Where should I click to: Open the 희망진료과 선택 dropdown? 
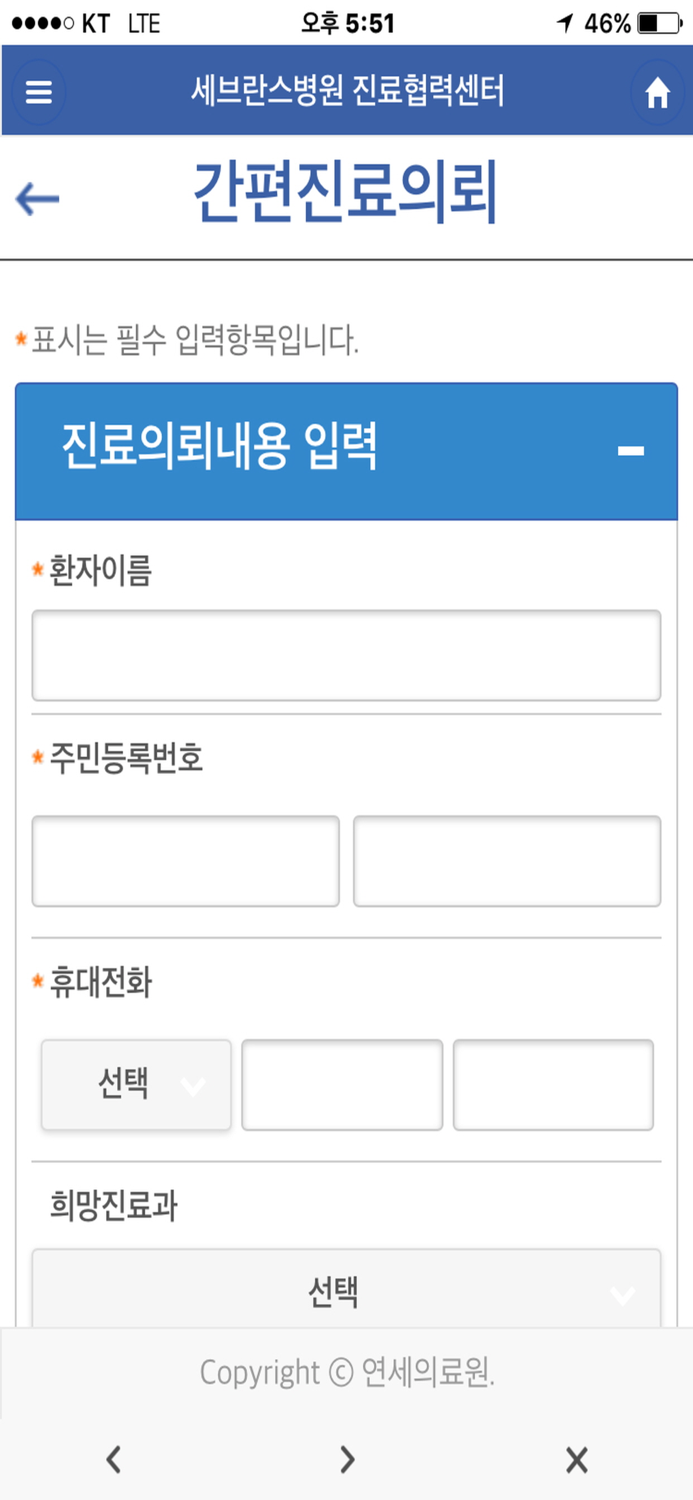pos(346,1290)
